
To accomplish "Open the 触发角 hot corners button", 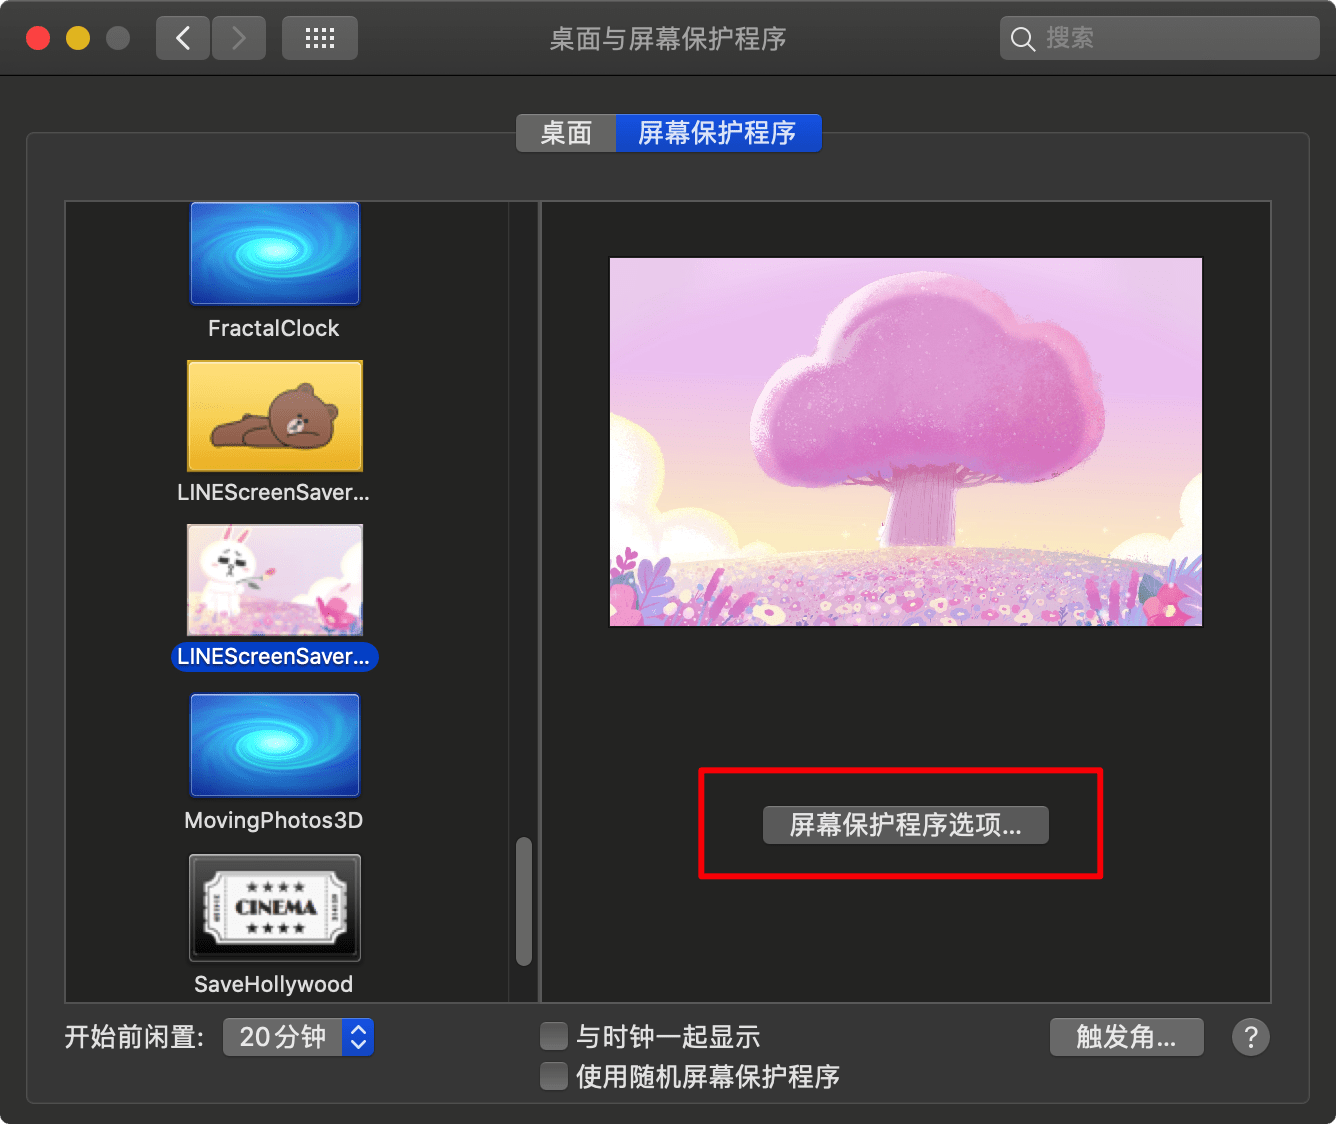I will 1127,1037.
